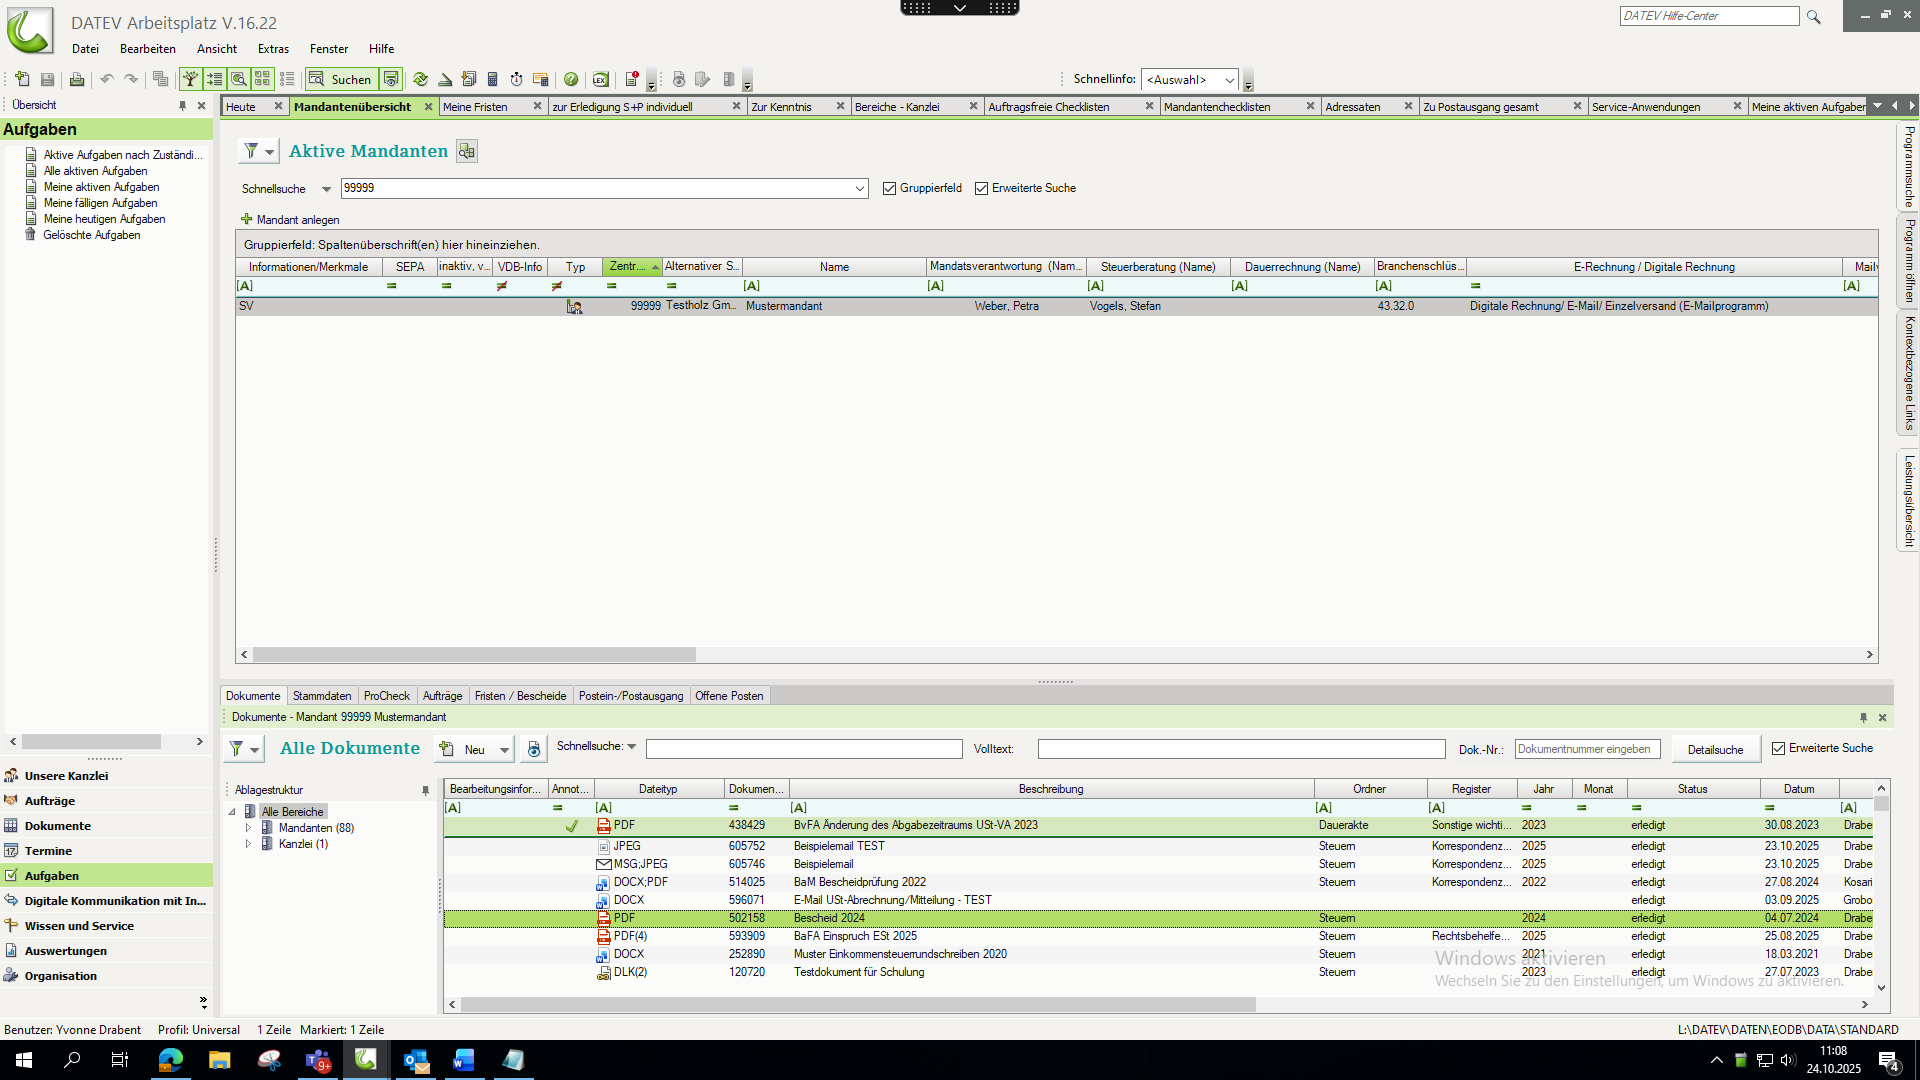Click the calculator toolbar icon
1920x1080 pixels.
click(x=492, y=79)
